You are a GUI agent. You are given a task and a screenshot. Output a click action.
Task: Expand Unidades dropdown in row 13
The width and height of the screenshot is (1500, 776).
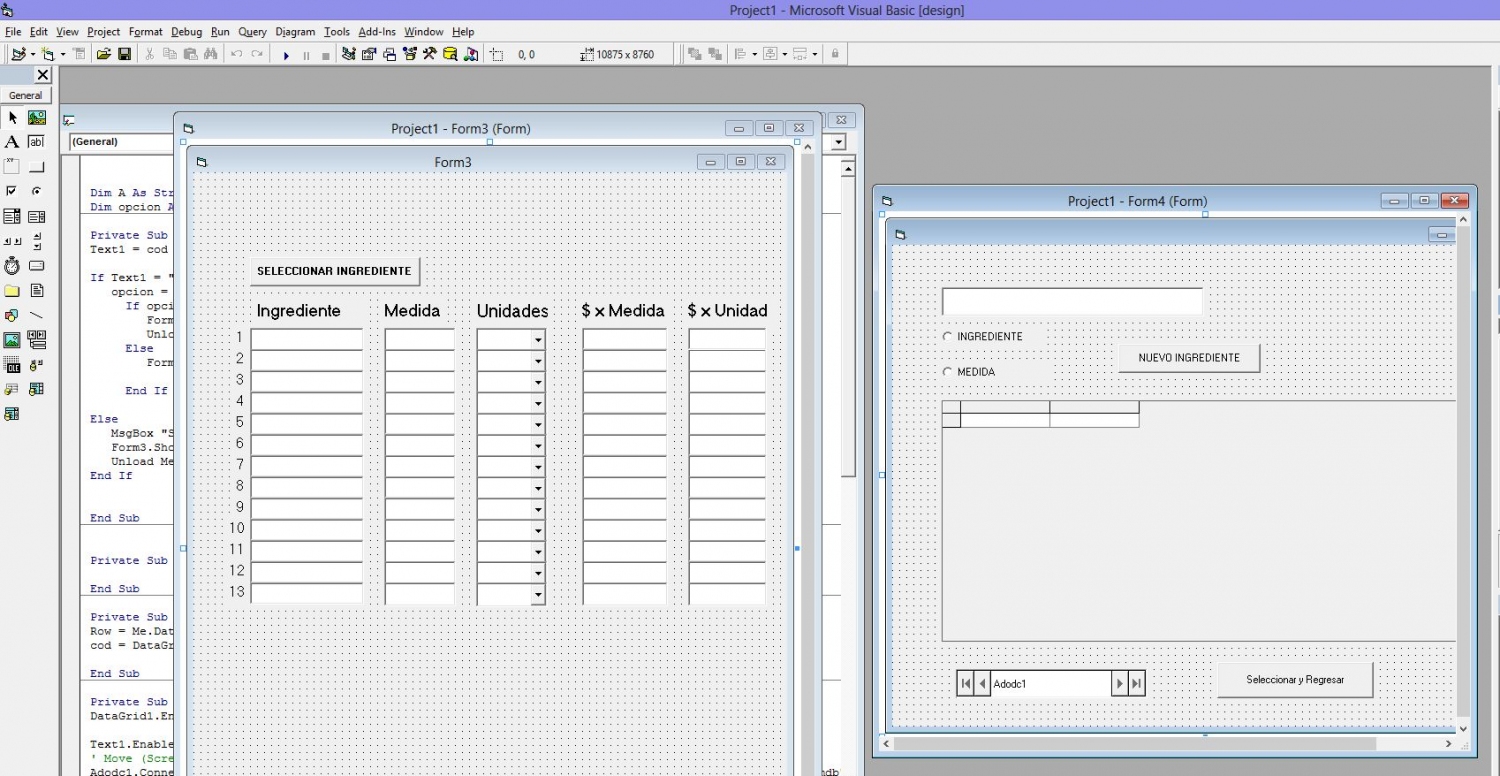[x=538, y=595]
